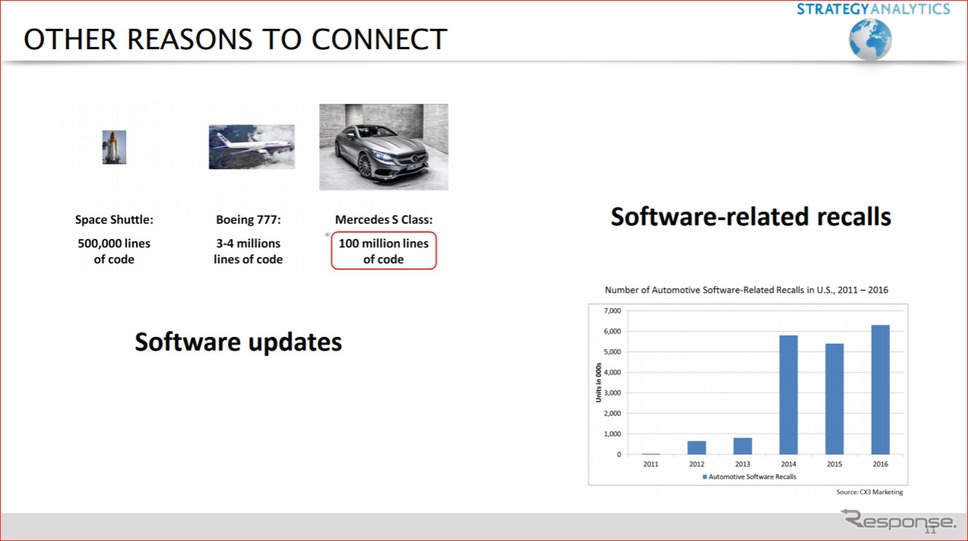Select the 'Mercedes S Class:' label
Image resolution: width=968 pixels, height=541 pixels.
point(384,219)
